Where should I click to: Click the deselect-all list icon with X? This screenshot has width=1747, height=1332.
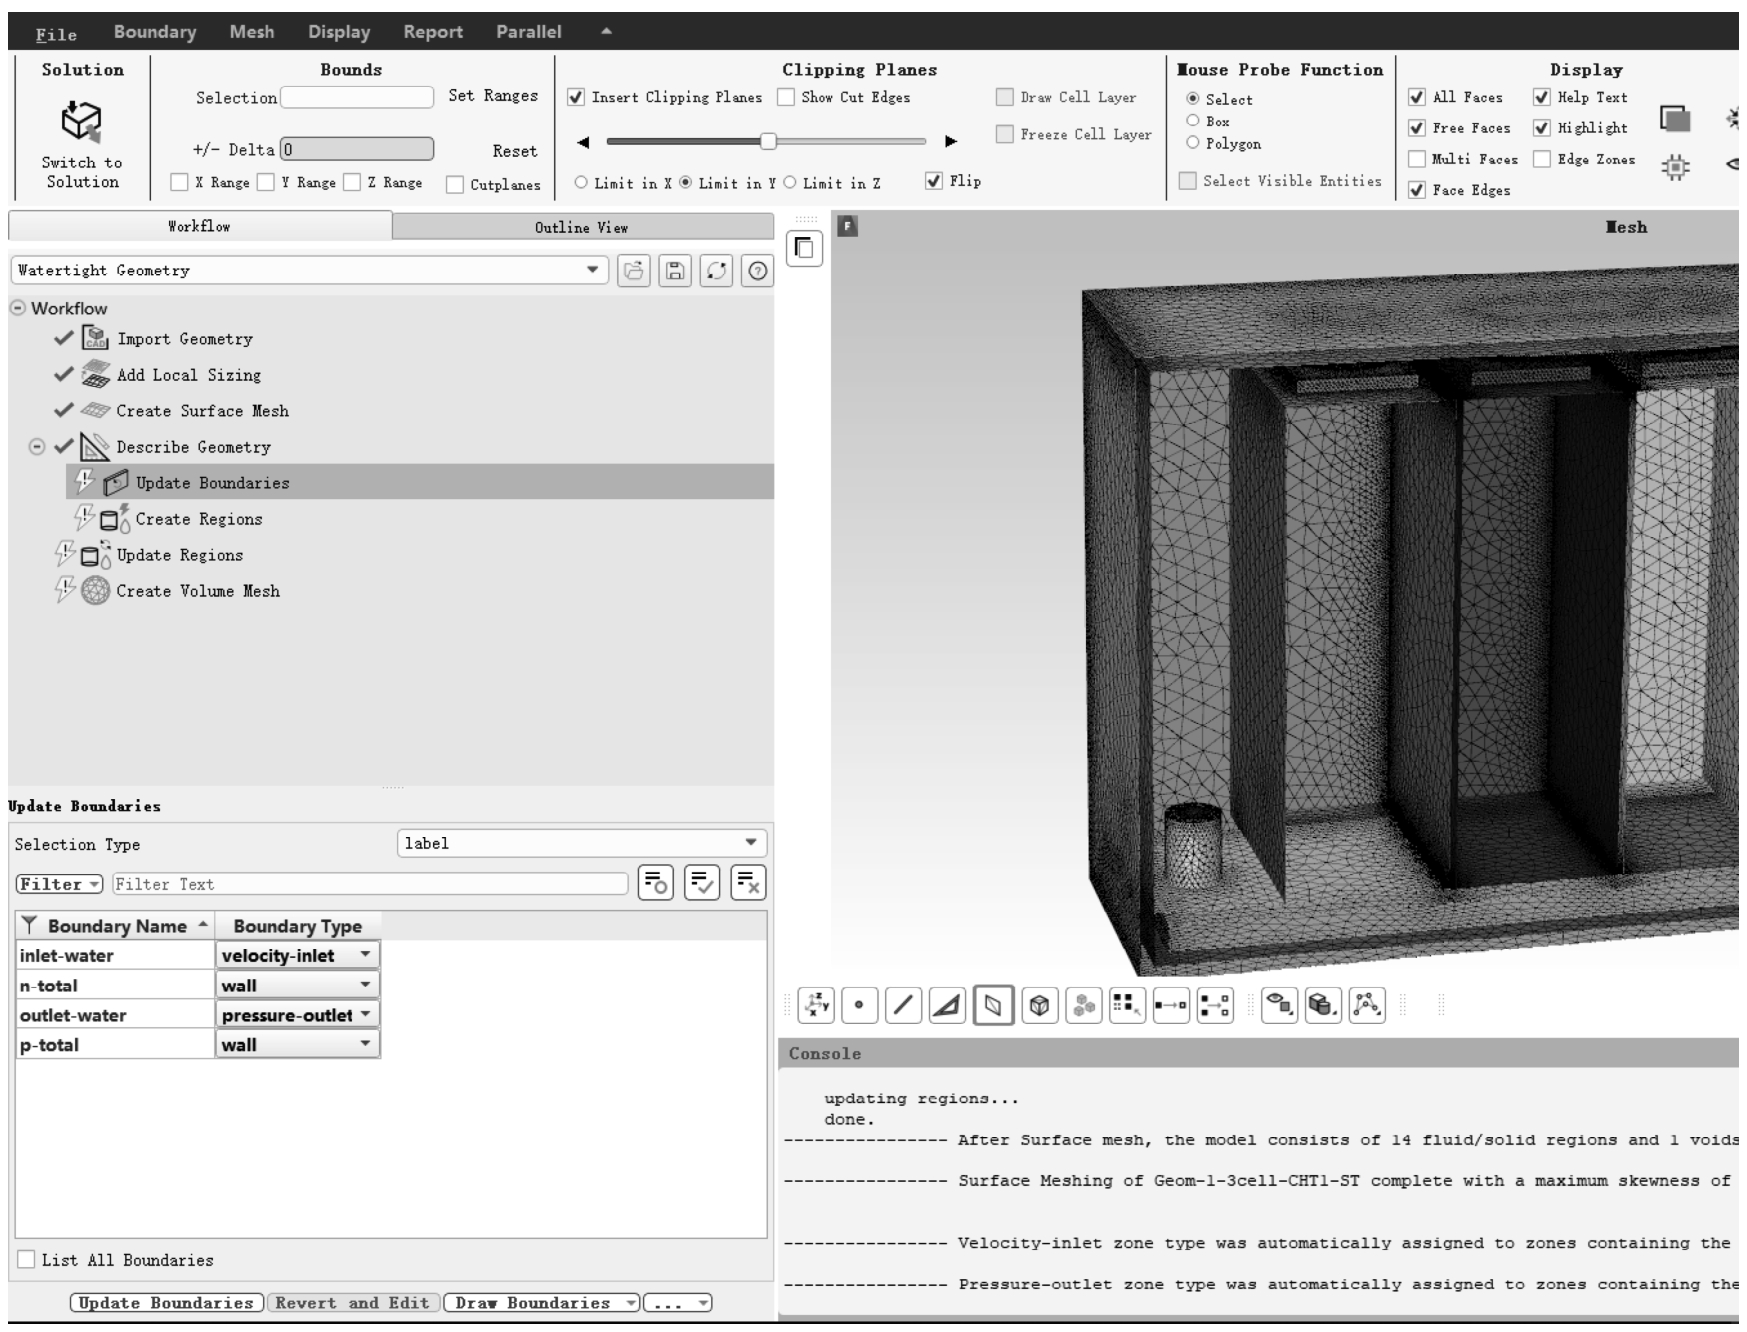coord(748,883)
